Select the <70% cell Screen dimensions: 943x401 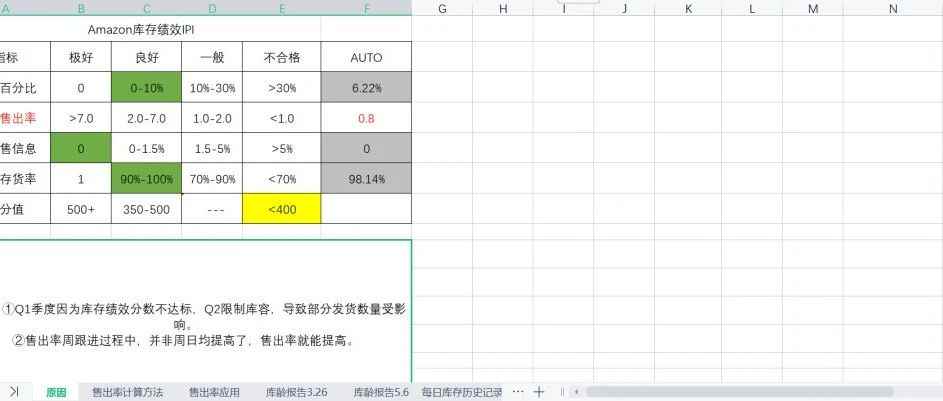(x=281, y=179)
